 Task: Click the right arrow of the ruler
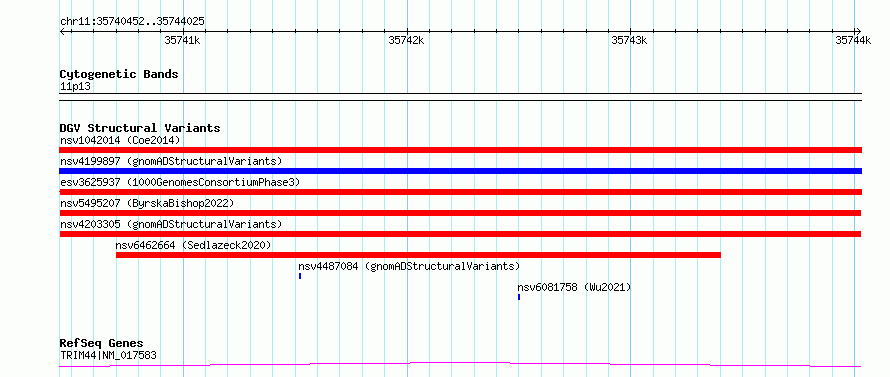point(858,31)
